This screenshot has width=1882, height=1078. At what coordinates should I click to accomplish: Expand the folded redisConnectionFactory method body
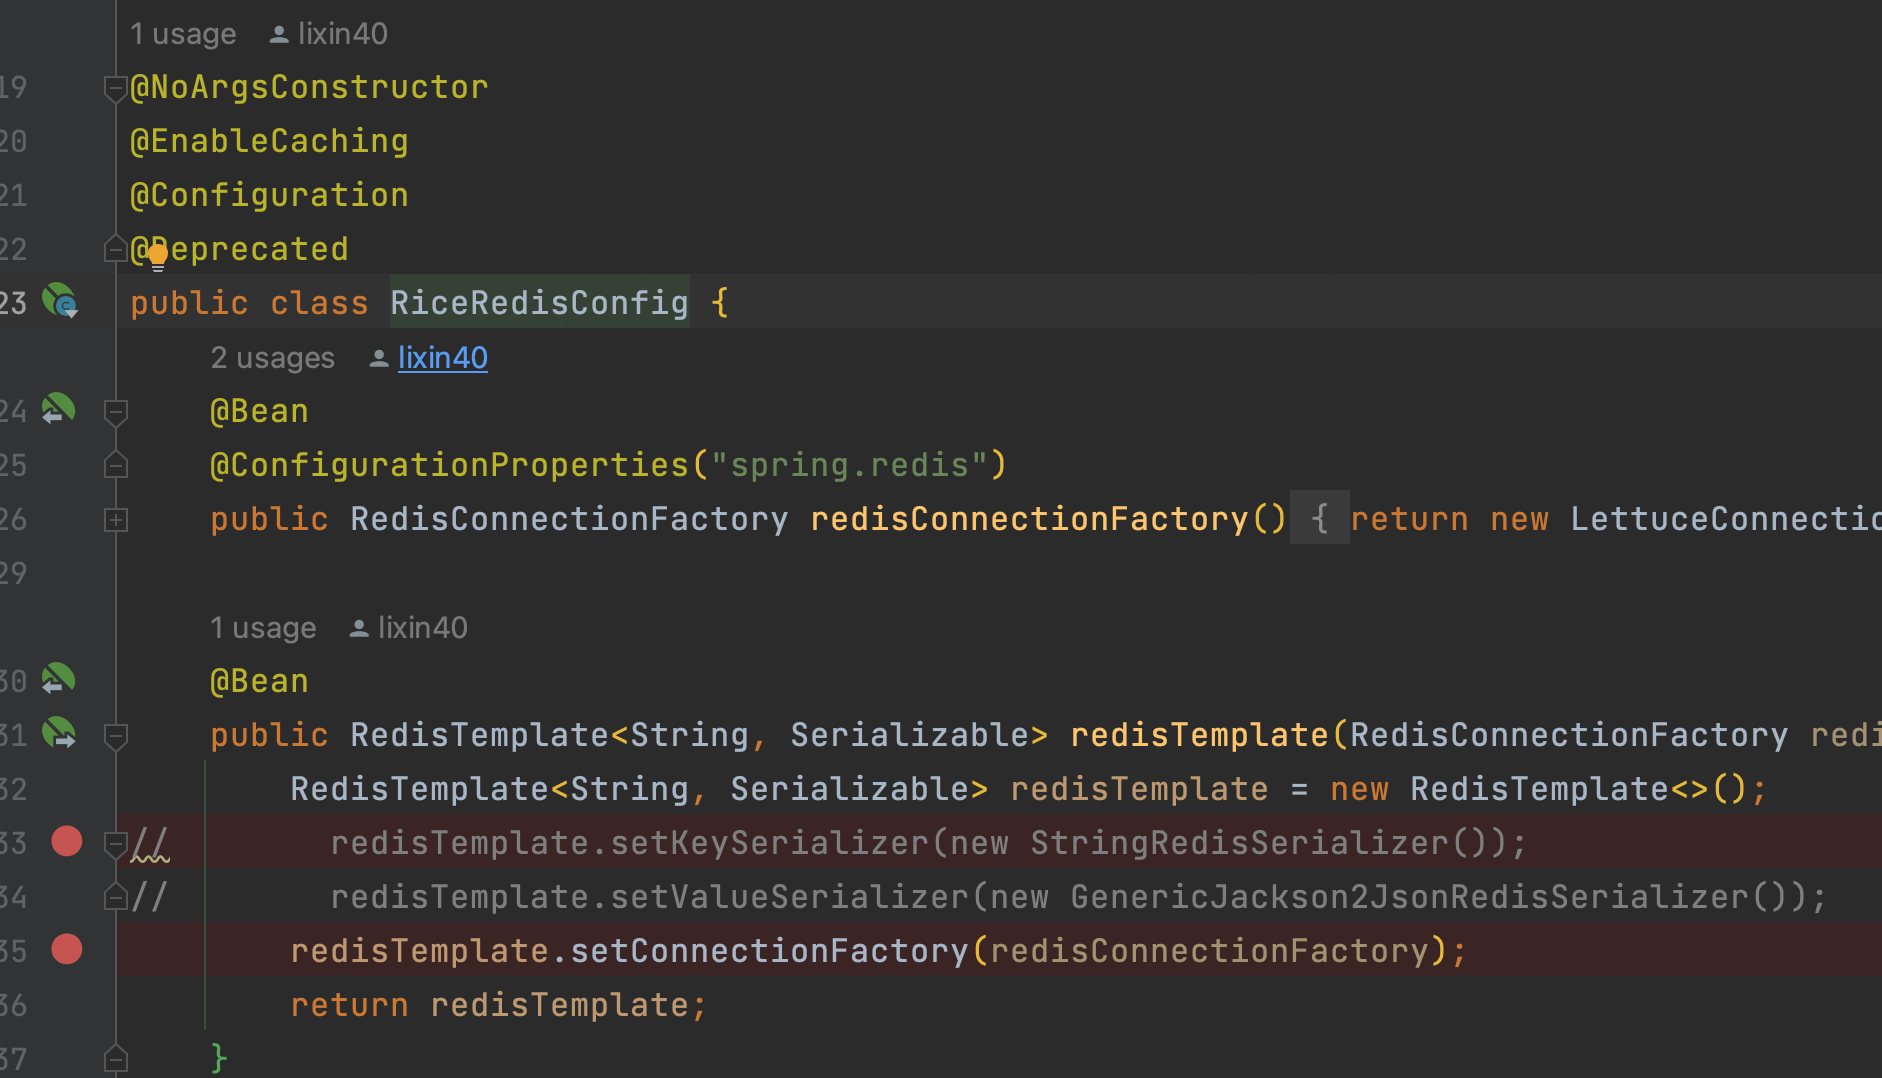pos(116,520)
